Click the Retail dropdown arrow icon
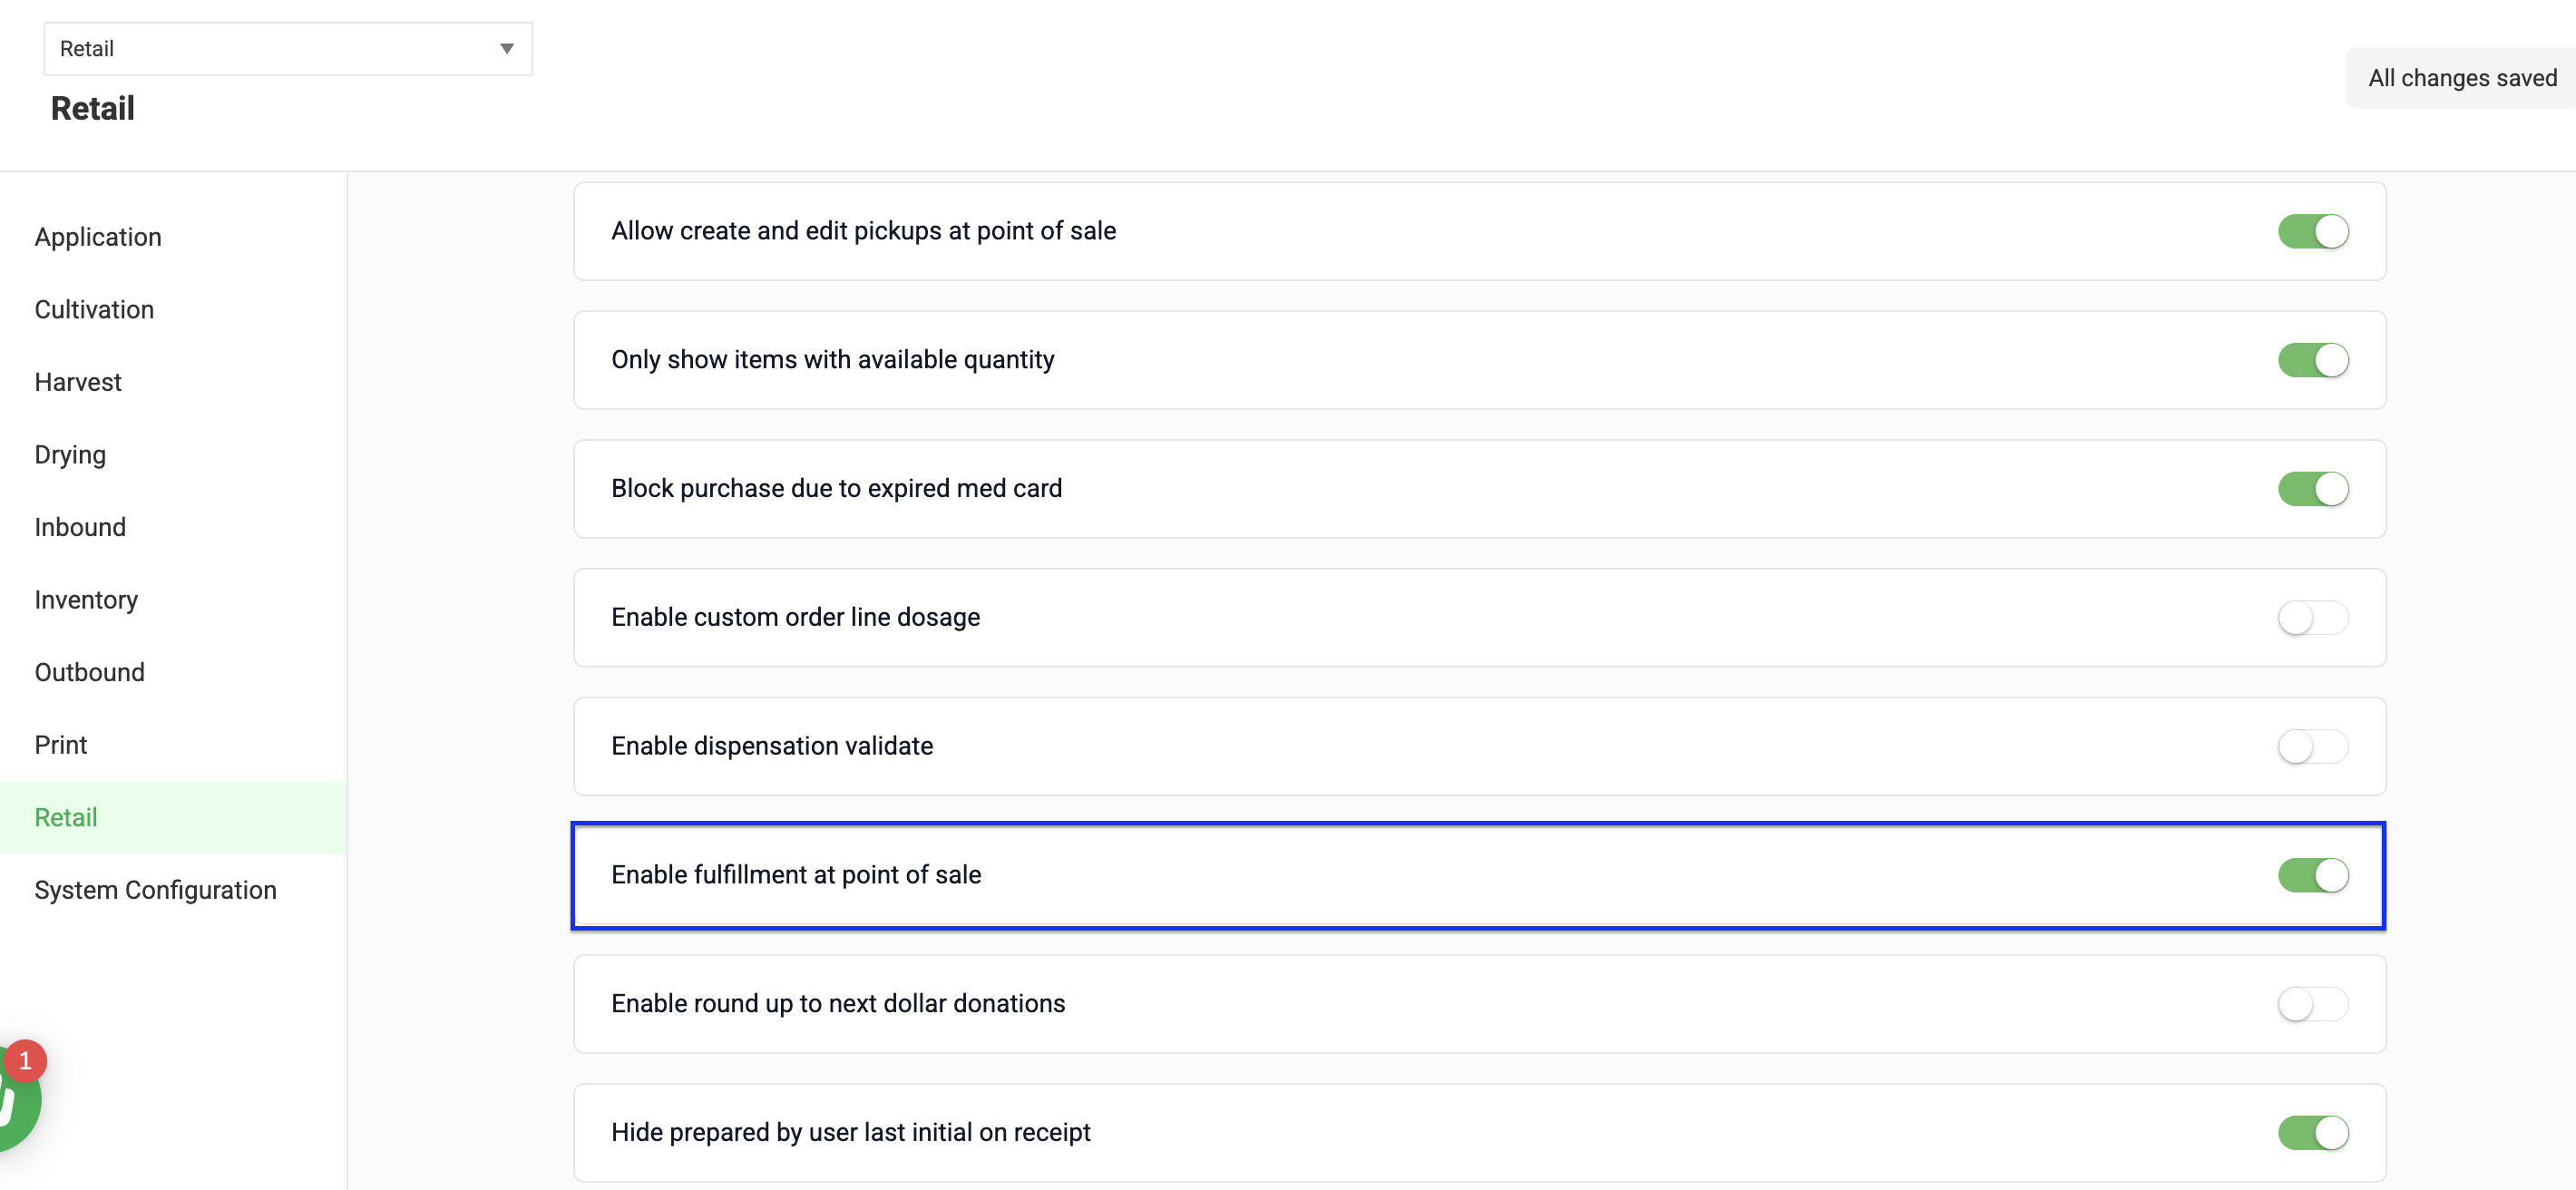The height and width of the screenshot is (1190, 2576). point(507,49)
